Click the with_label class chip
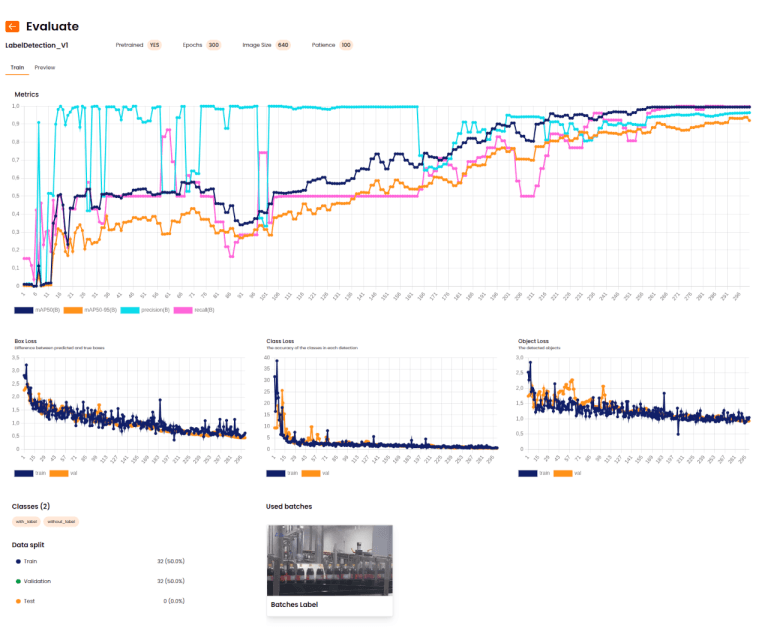 [x=26, y=521]
